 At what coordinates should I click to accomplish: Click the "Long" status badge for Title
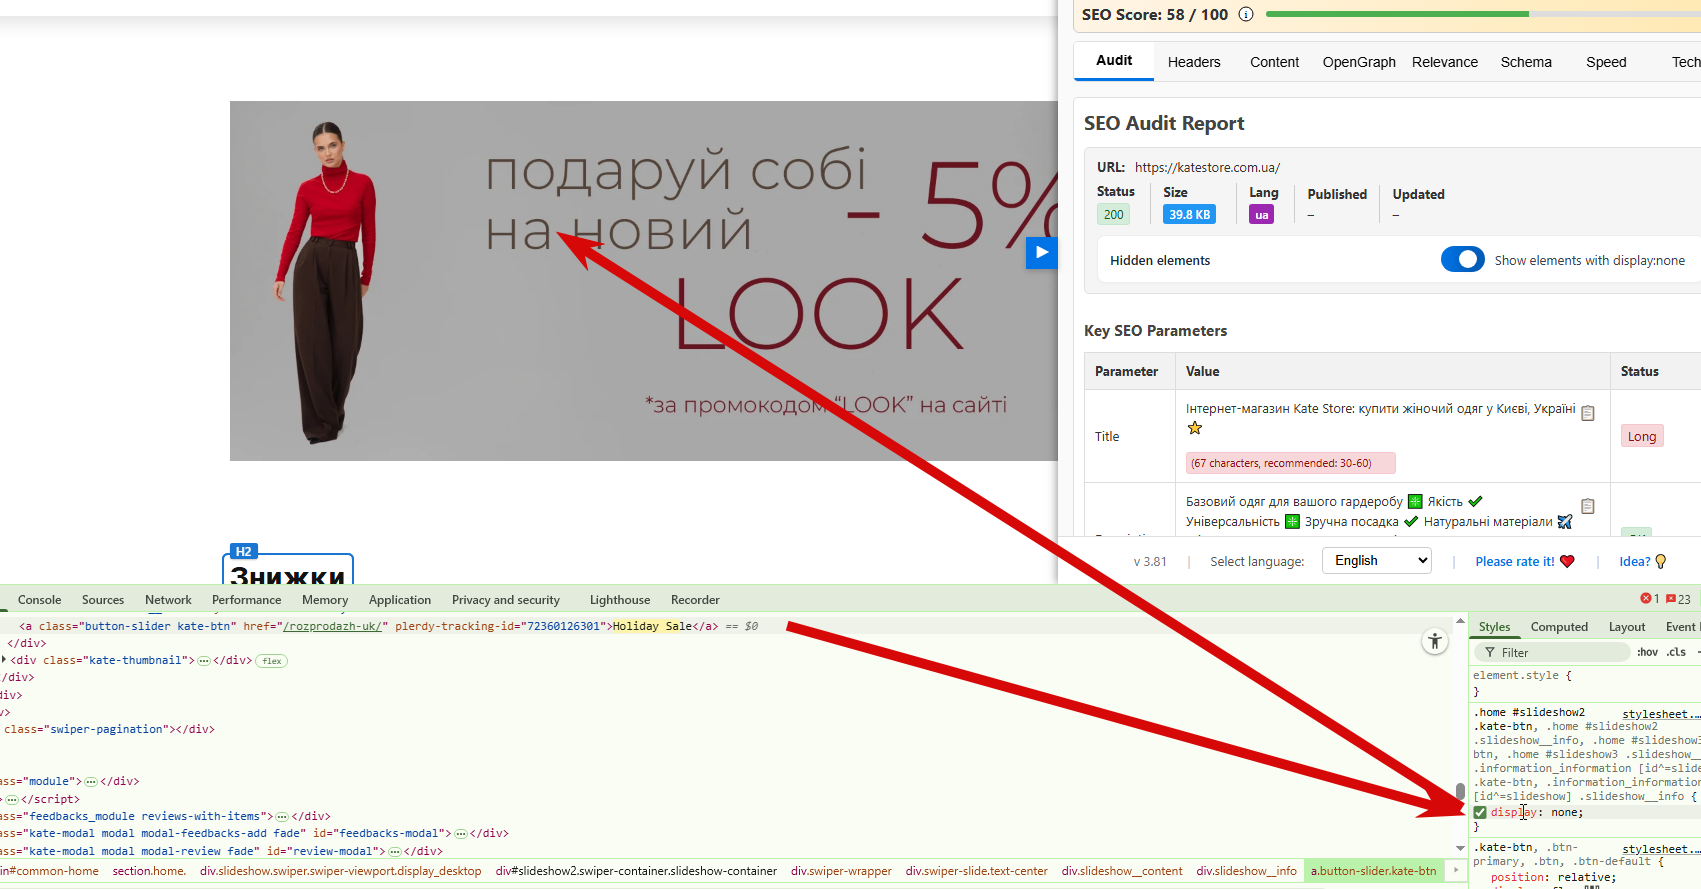(x=1642, y=436)
